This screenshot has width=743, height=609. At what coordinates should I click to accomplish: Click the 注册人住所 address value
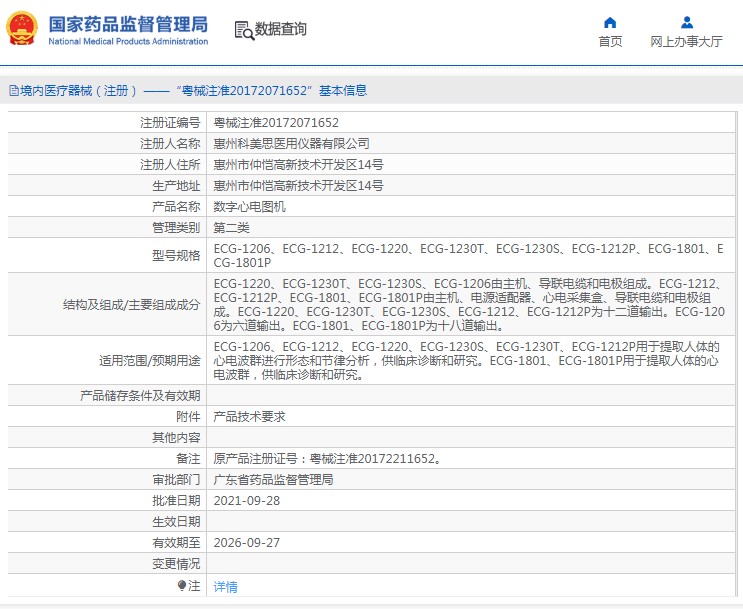click(299, 165)
